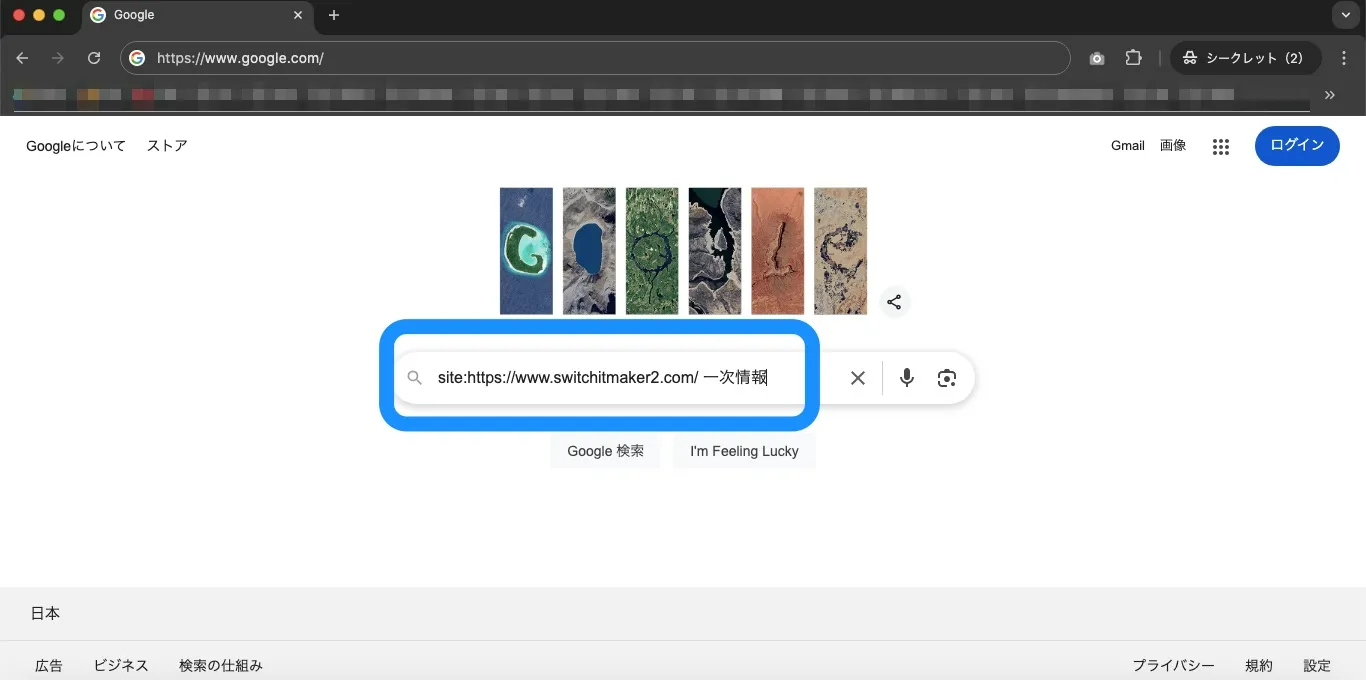Click the island G doodle image

(x=526, y=251)
